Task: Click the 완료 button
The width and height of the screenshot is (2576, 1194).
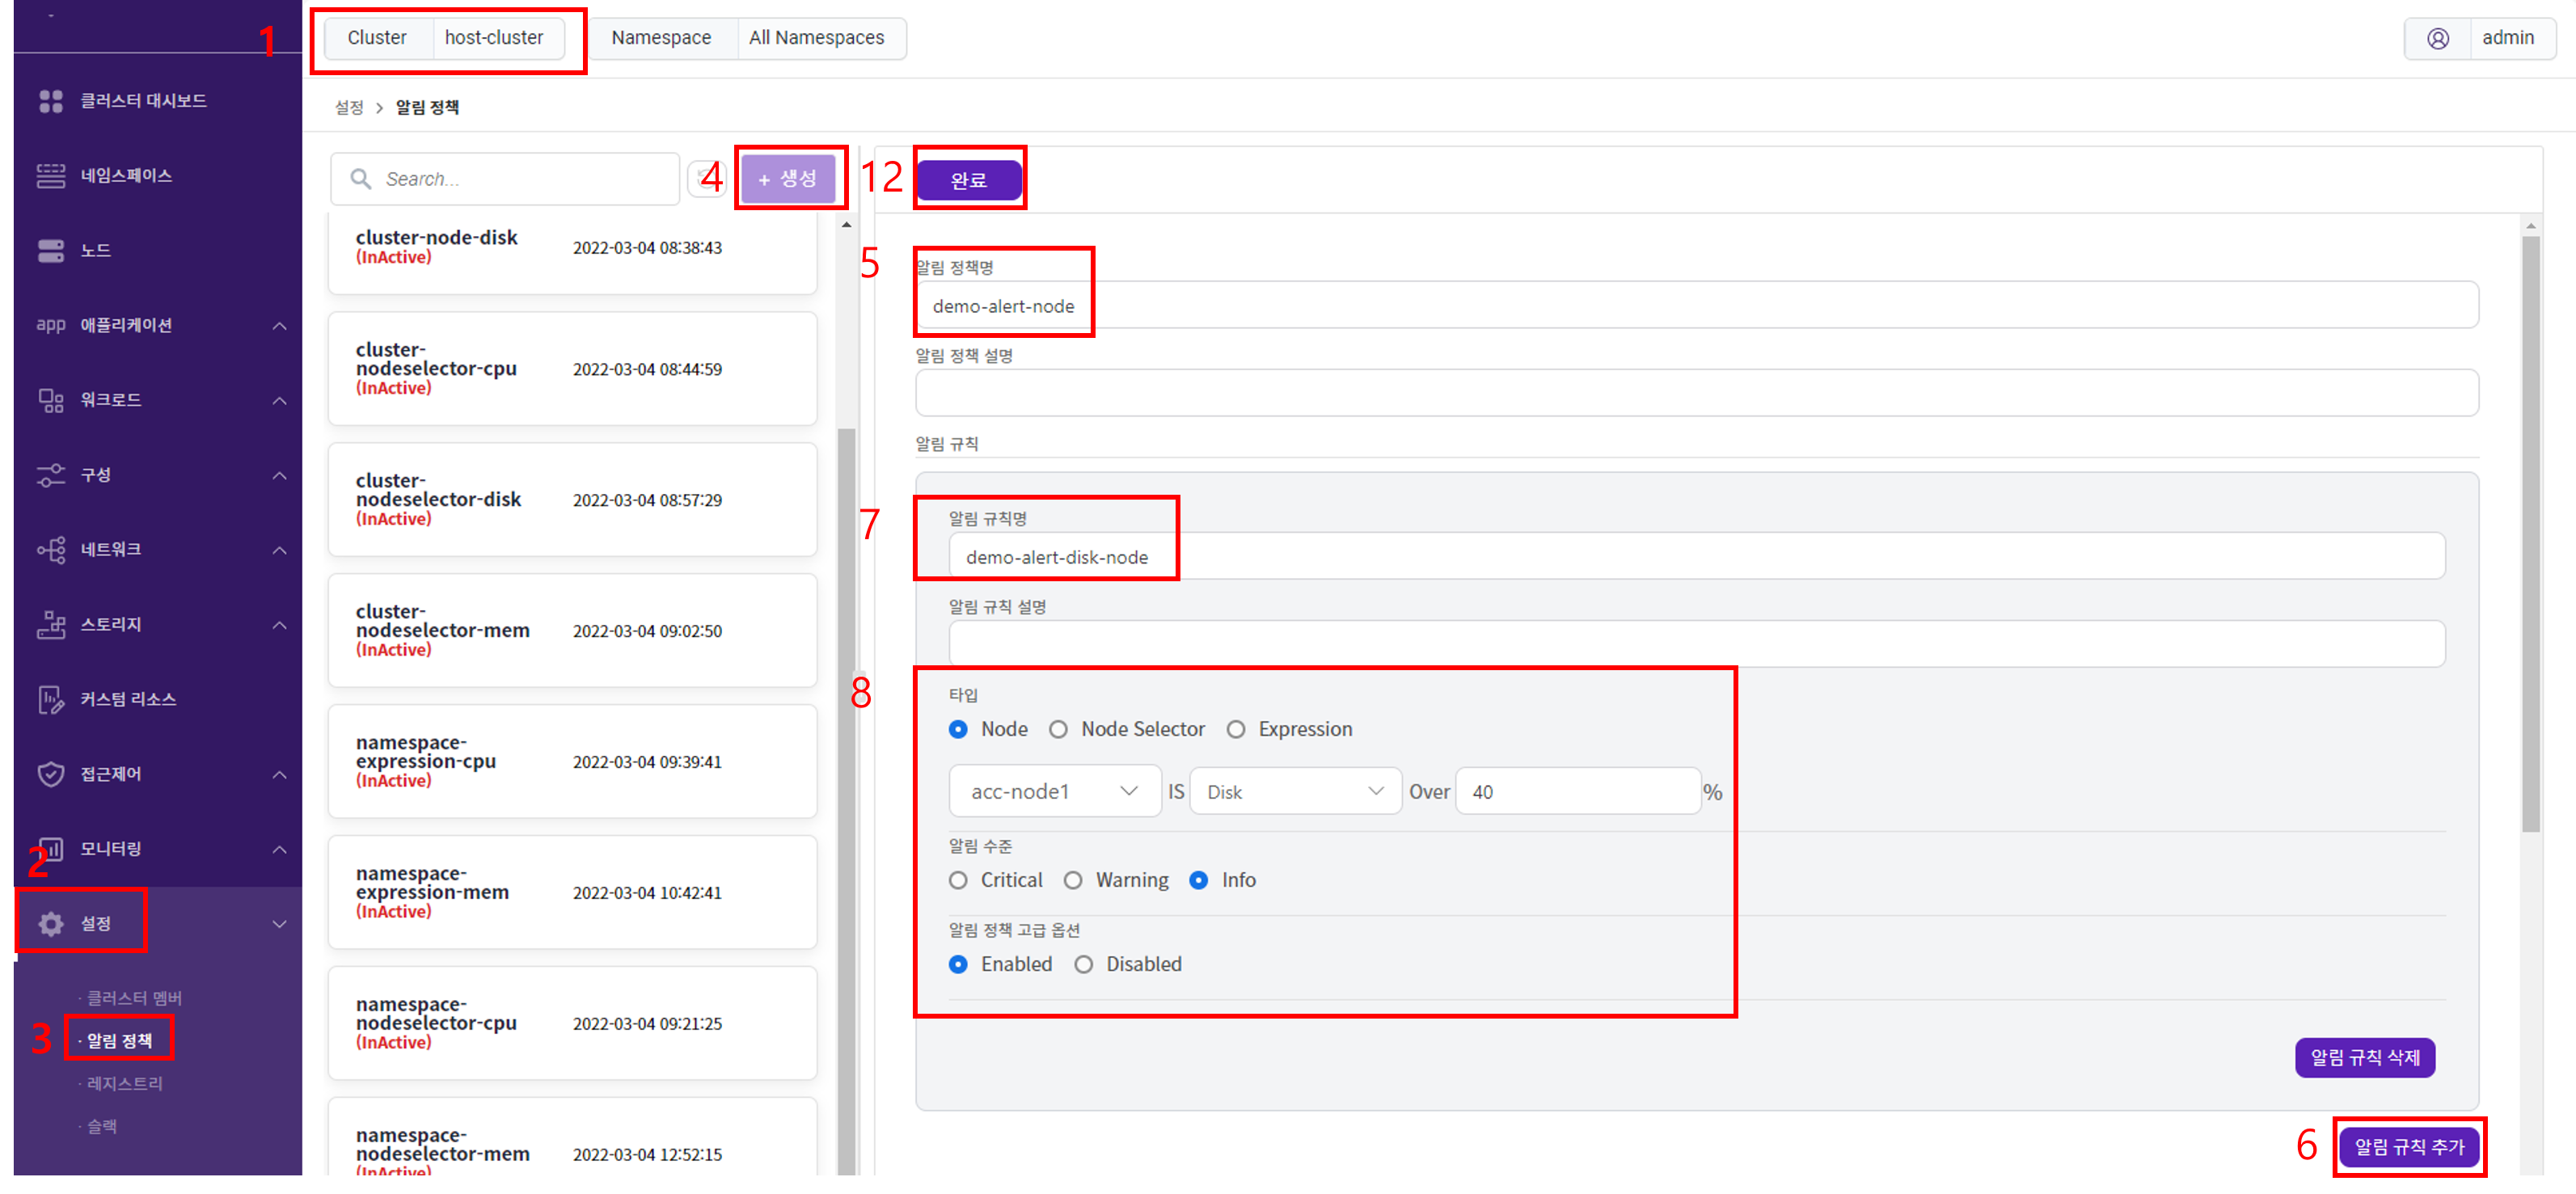Action: 968,180
